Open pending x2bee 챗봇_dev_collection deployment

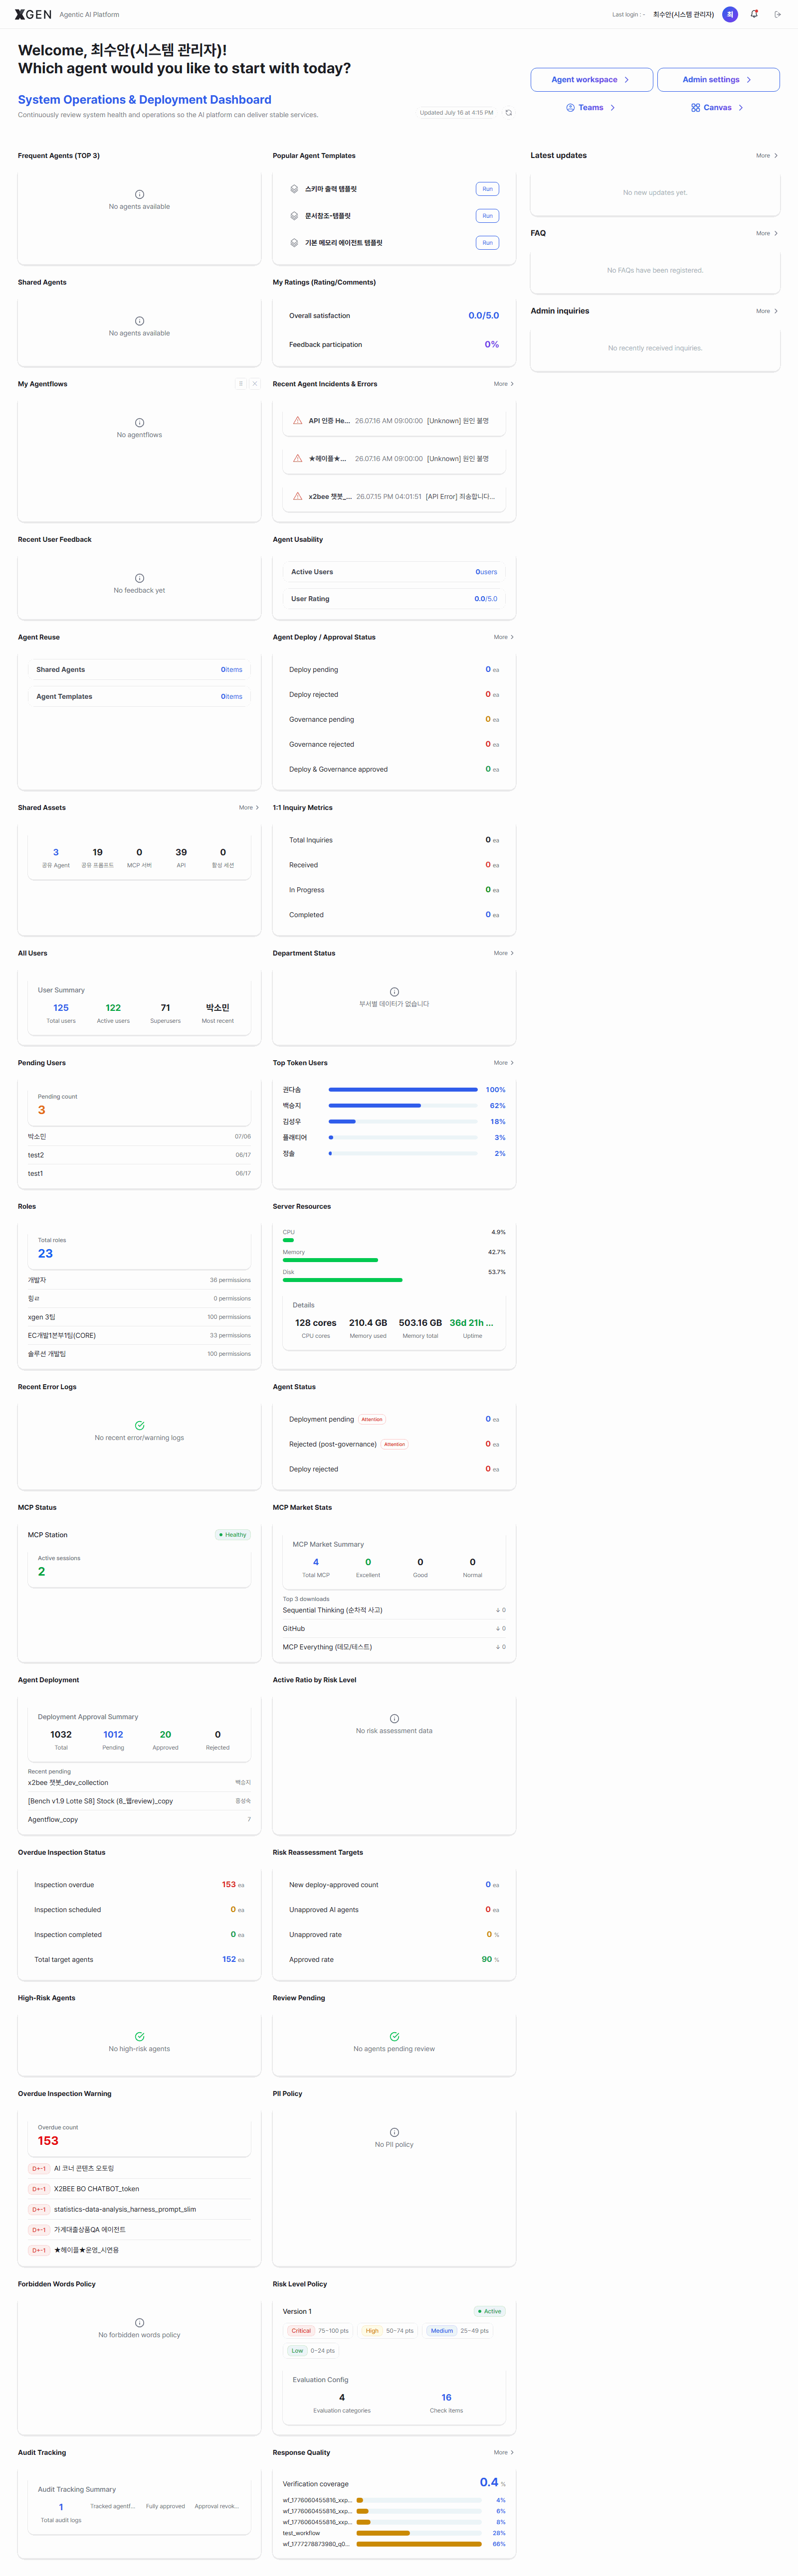pyautogui.click(x=139, y=1782)
